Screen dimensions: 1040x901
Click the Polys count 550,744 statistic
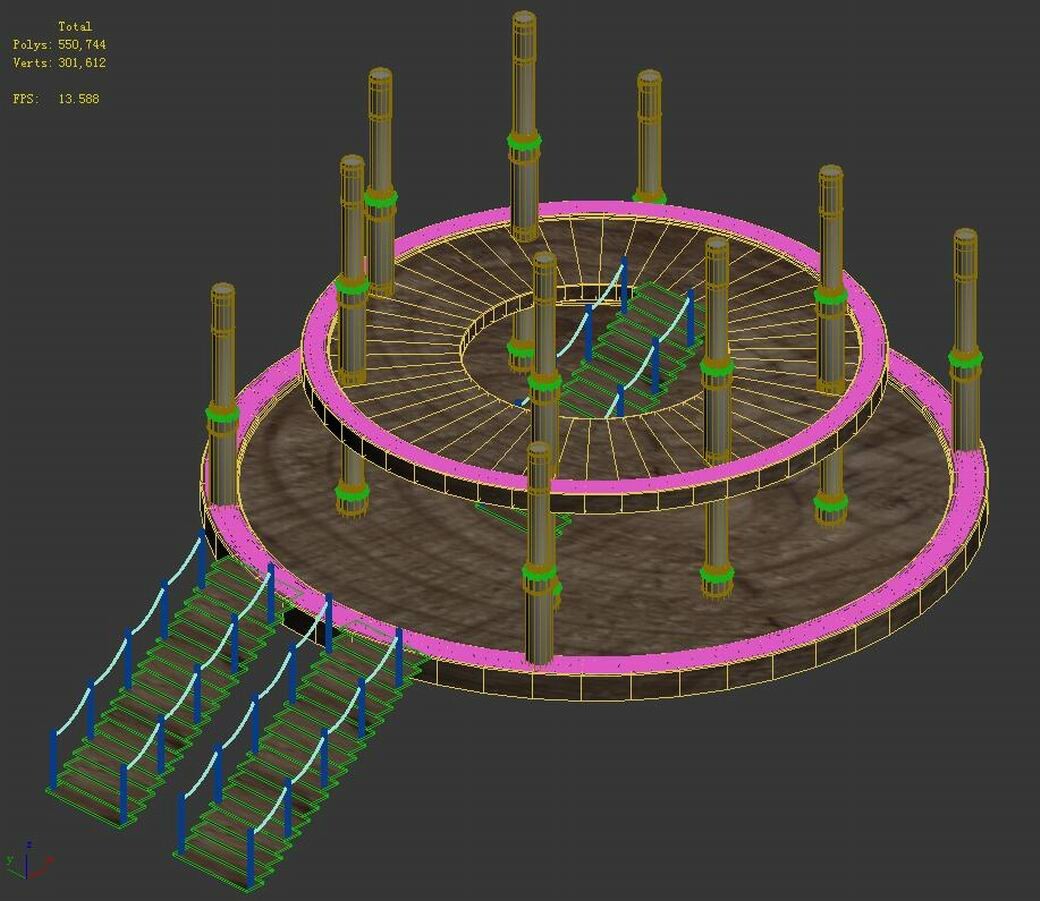tap(59, 44)
